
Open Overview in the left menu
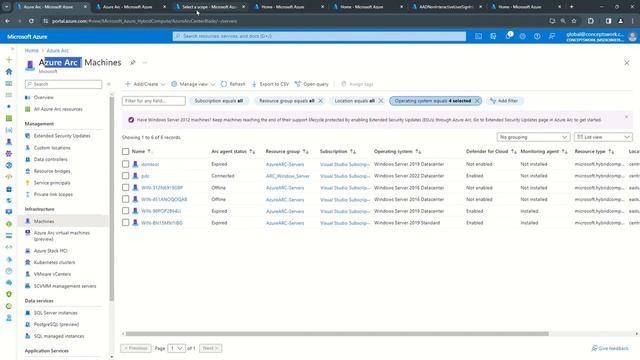pyautogui.click(x=44, y=98)
